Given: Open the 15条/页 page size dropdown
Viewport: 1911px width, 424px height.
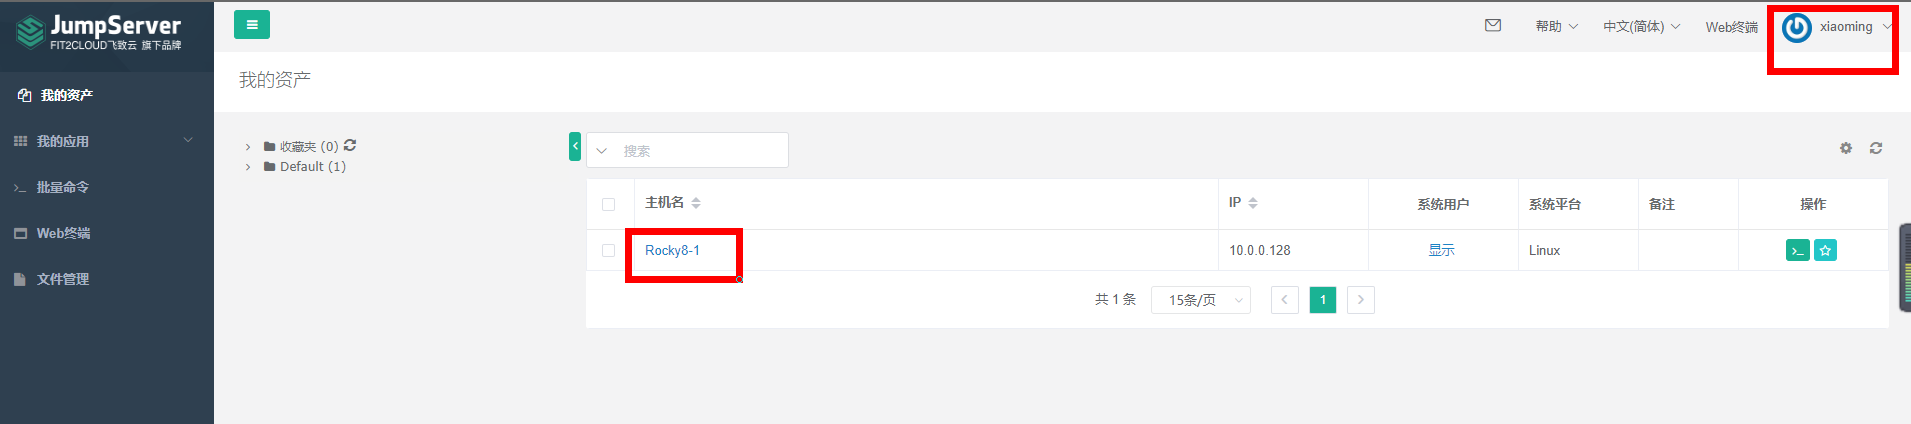Looking at the screenshot, I should click(1201, 300).
